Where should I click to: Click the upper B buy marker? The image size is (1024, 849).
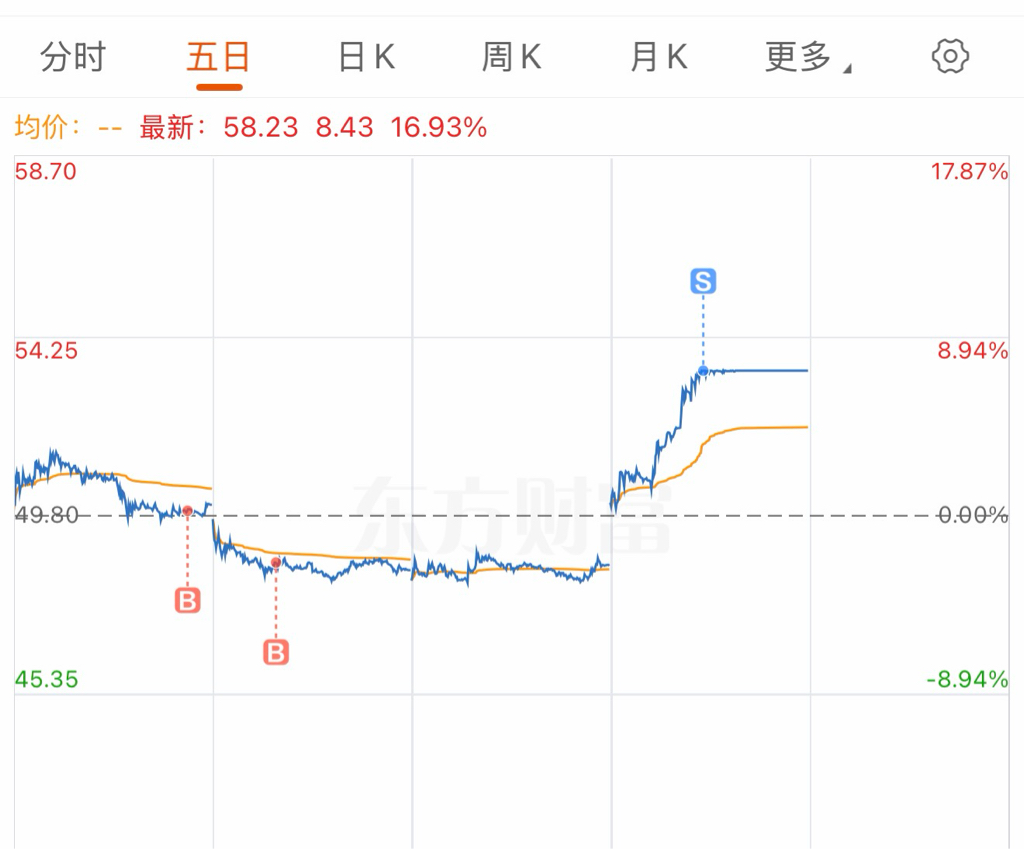[x=187, y=600]
